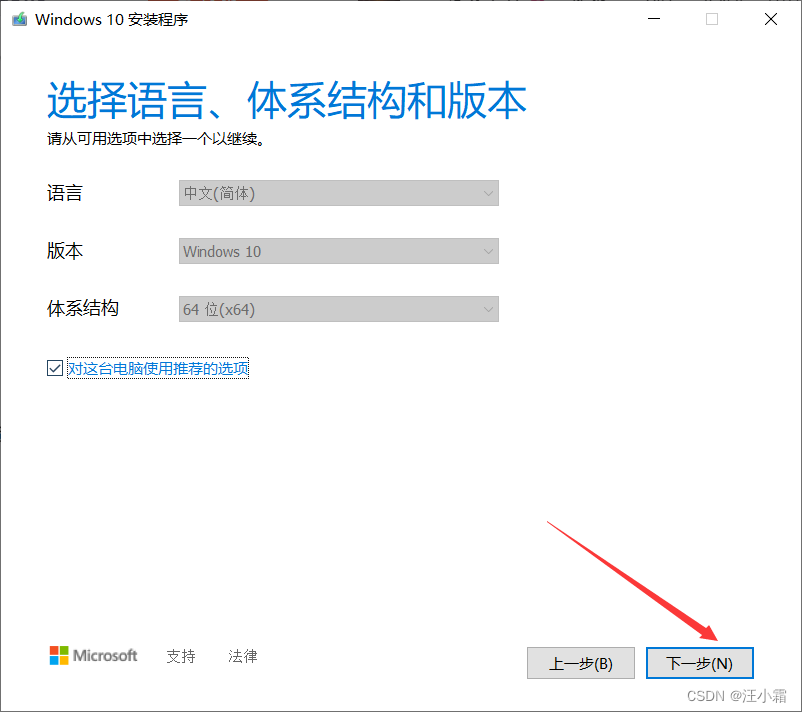
Task: Click the Windows 10 setup title bar icon
Action: coord(19,19)
